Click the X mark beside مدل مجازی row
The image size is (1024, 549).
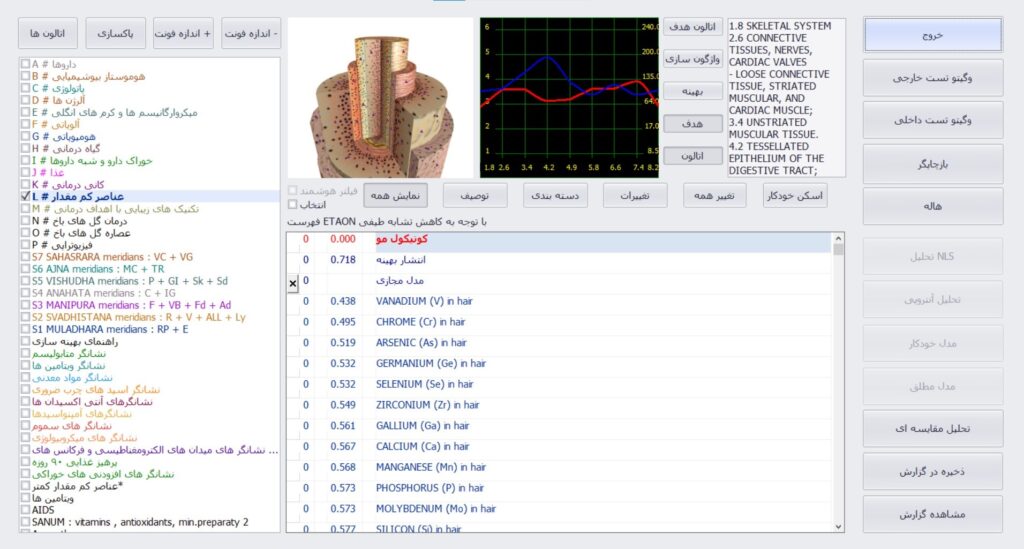[293, 283]
